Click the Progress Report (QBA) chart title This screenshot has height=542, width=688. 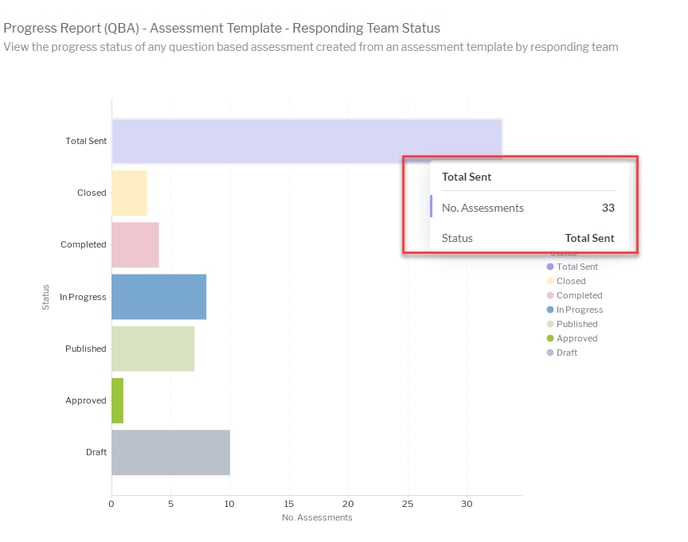click(221, 28)
